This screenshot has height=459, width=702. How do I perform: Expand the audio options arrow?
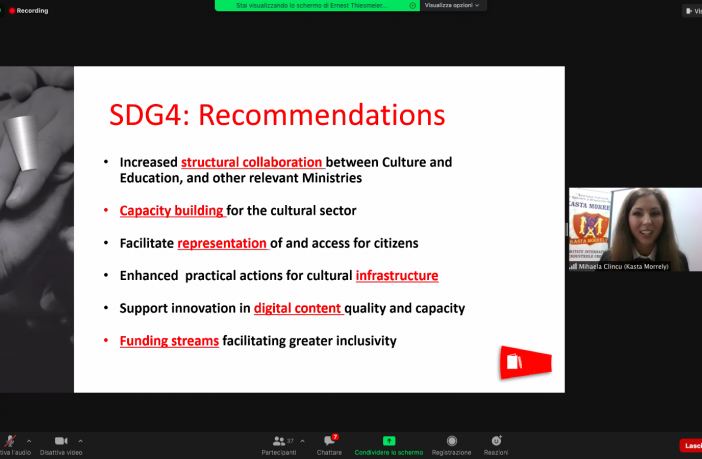pos(28,440)
